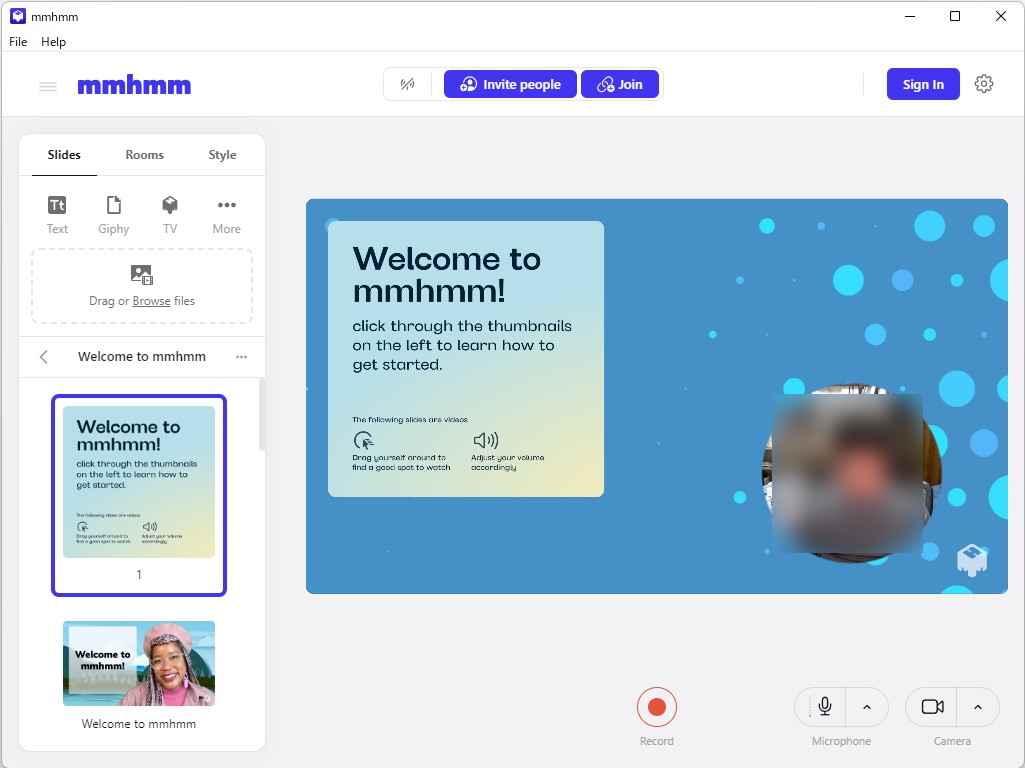The height and width of the screenshot is (768, 1025).
Task: Expand microphone options chevron
Action: 867,707
